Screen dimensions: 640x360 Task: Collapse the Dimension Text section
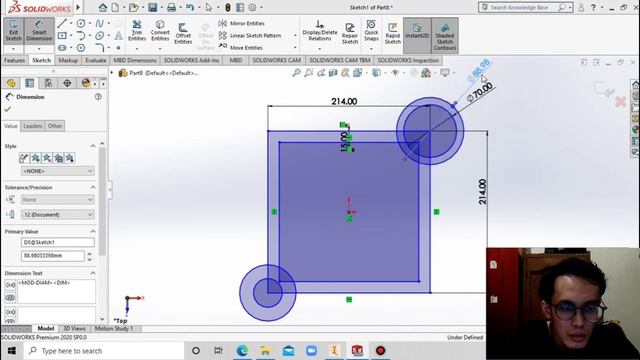pyautogui.click(x=93, y=273)
